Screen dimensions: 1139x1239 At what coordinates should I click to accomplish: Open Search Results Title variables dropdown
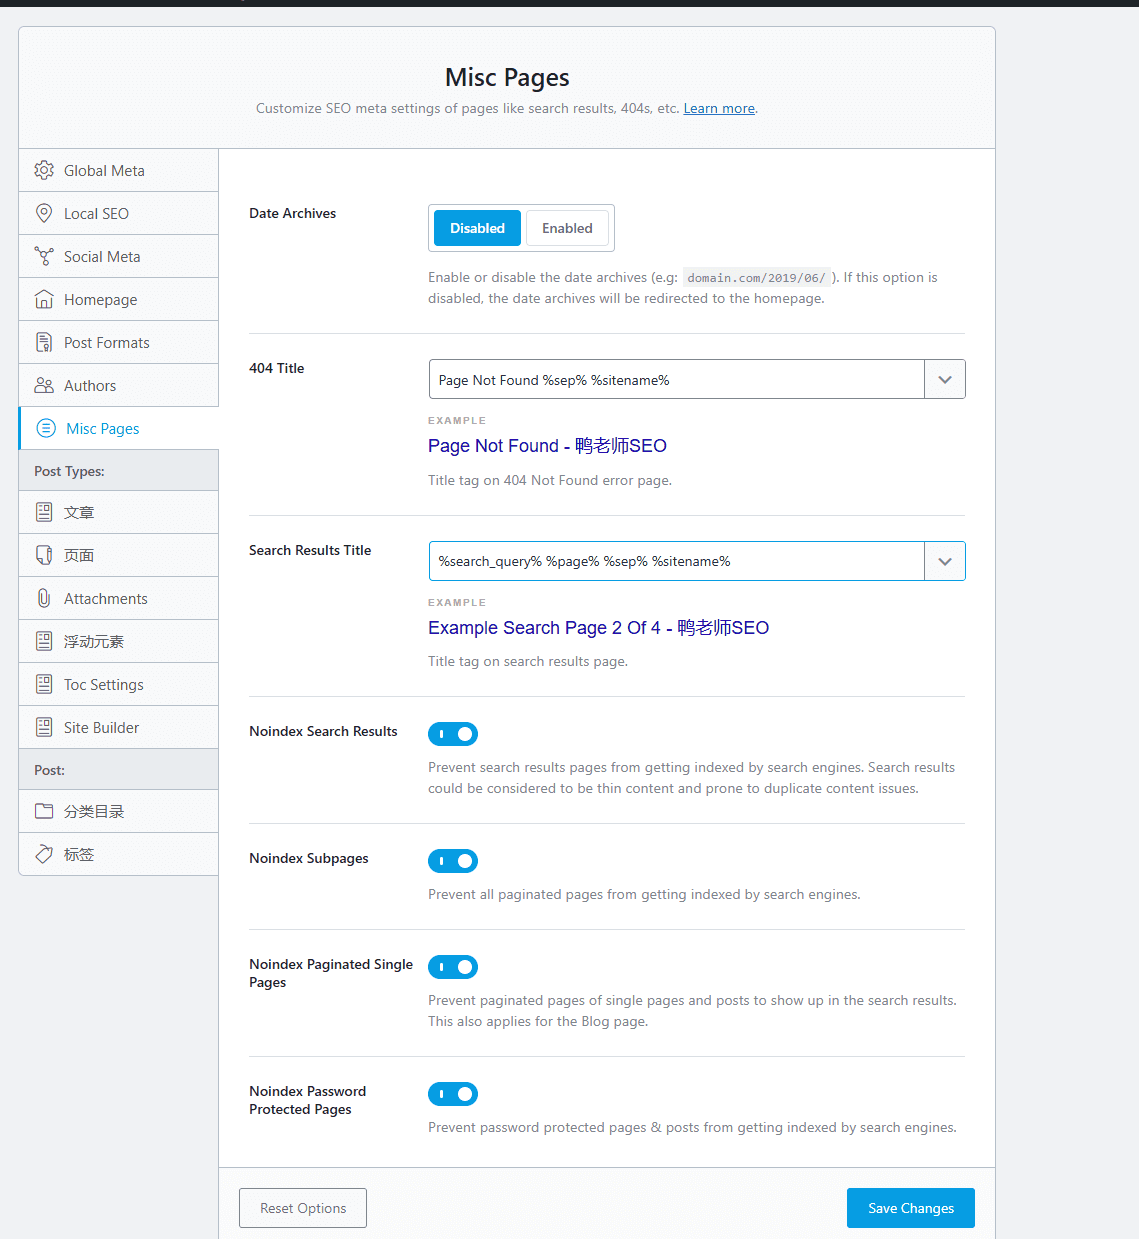click(945, 561)
